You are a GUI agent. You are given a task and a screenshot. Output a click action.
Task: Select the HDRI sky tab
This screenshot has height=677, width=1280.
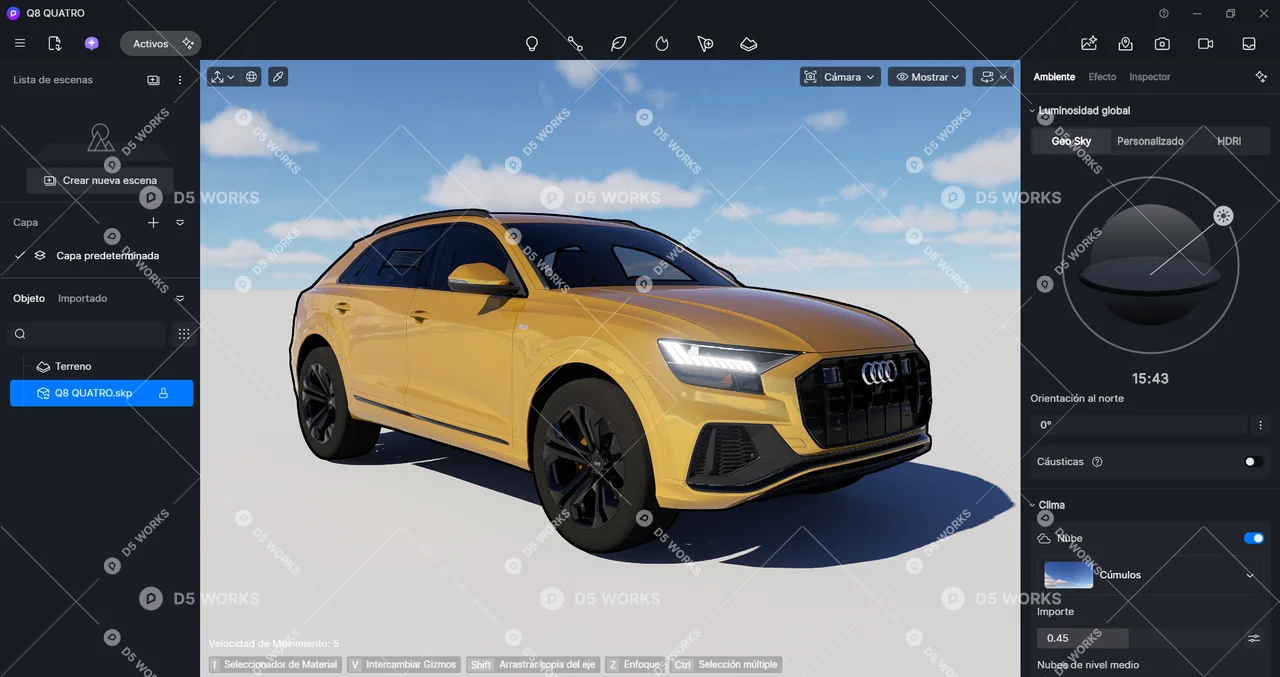pos(1229,141)
